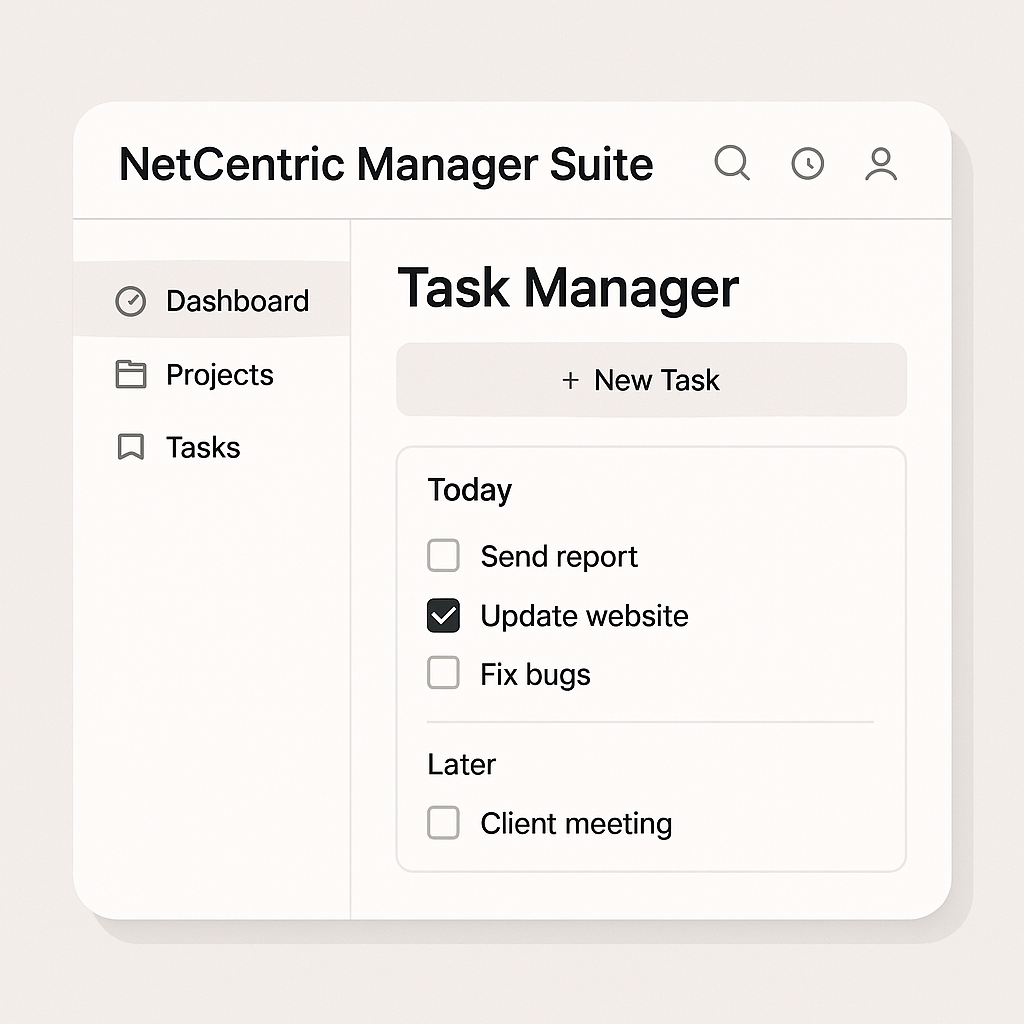Go to Projects via its sidebar label
Screen dimensions: 1024x1024
click(219, 375)
